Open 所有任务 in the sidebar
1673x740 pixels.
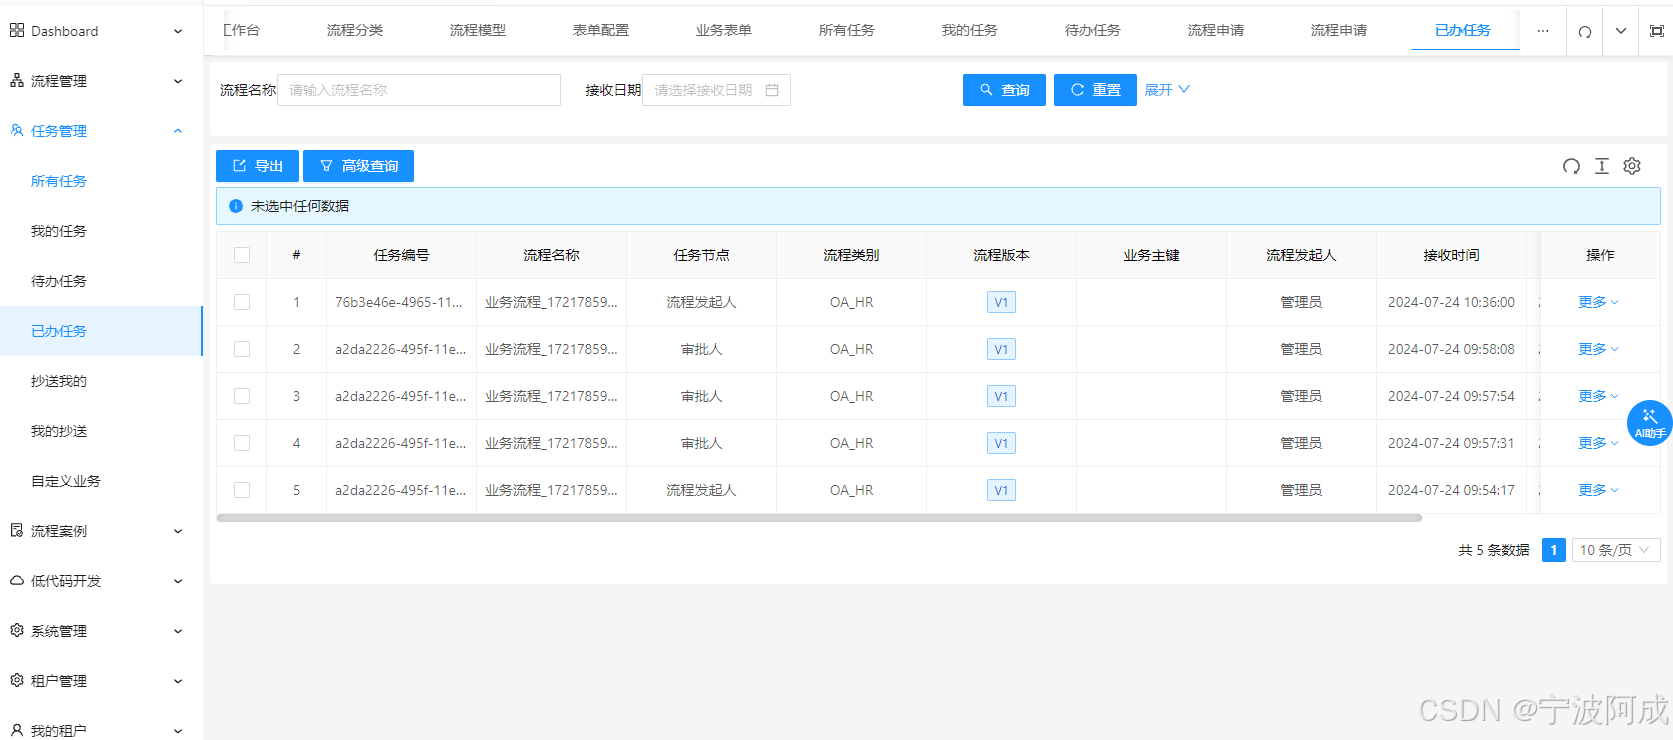tap(59, 181)
